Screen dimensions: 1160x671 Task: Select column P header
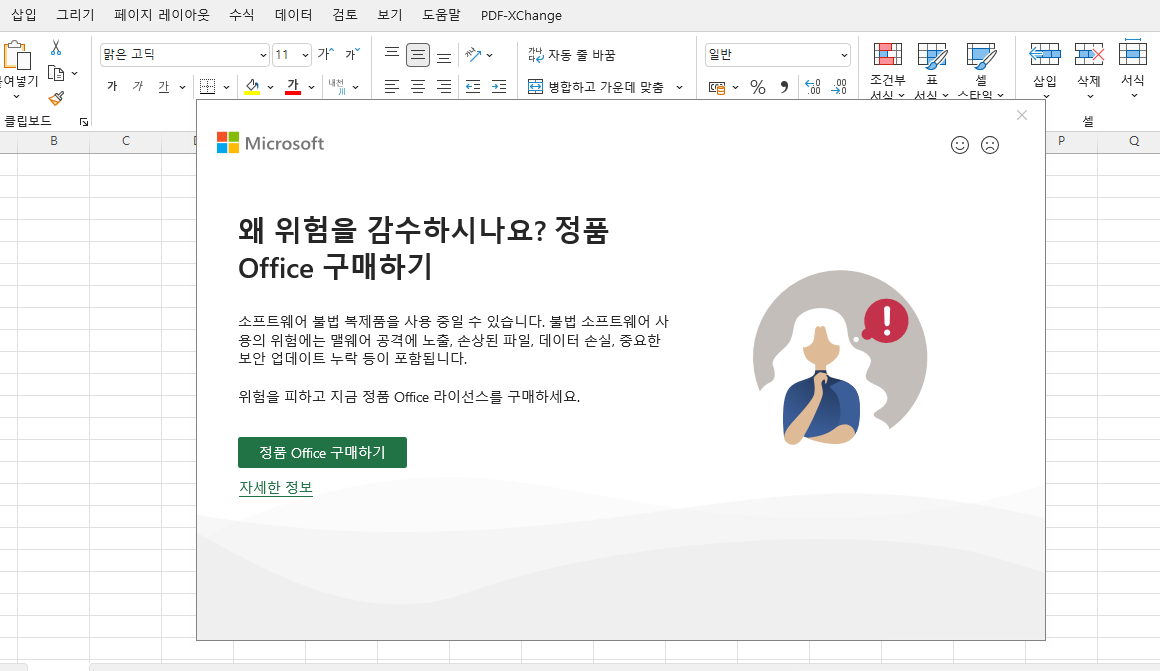(1062, 141)
